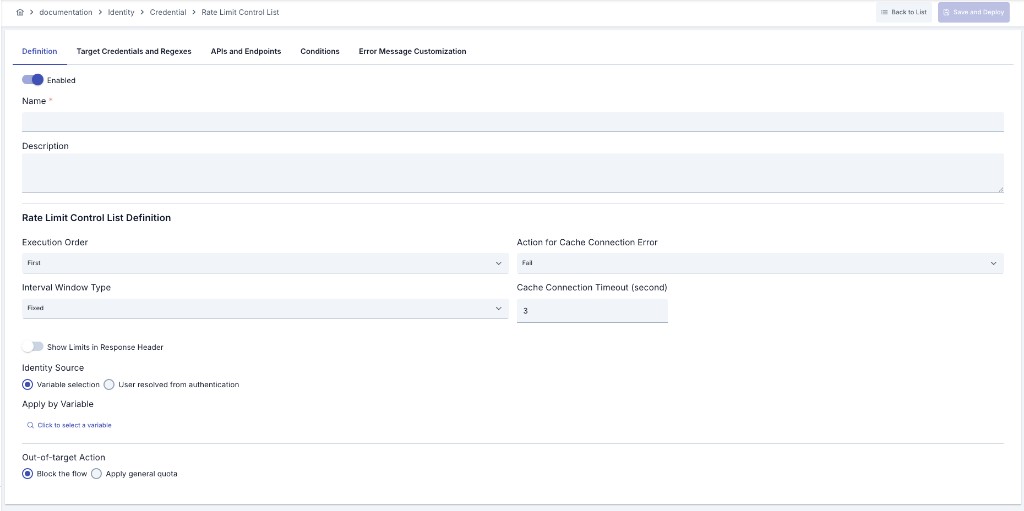Viewport: 1024px width, 511px height.
Task: Go to Credential in the breadcrumb
Action: pyautogui.click(x=168, y=12)
